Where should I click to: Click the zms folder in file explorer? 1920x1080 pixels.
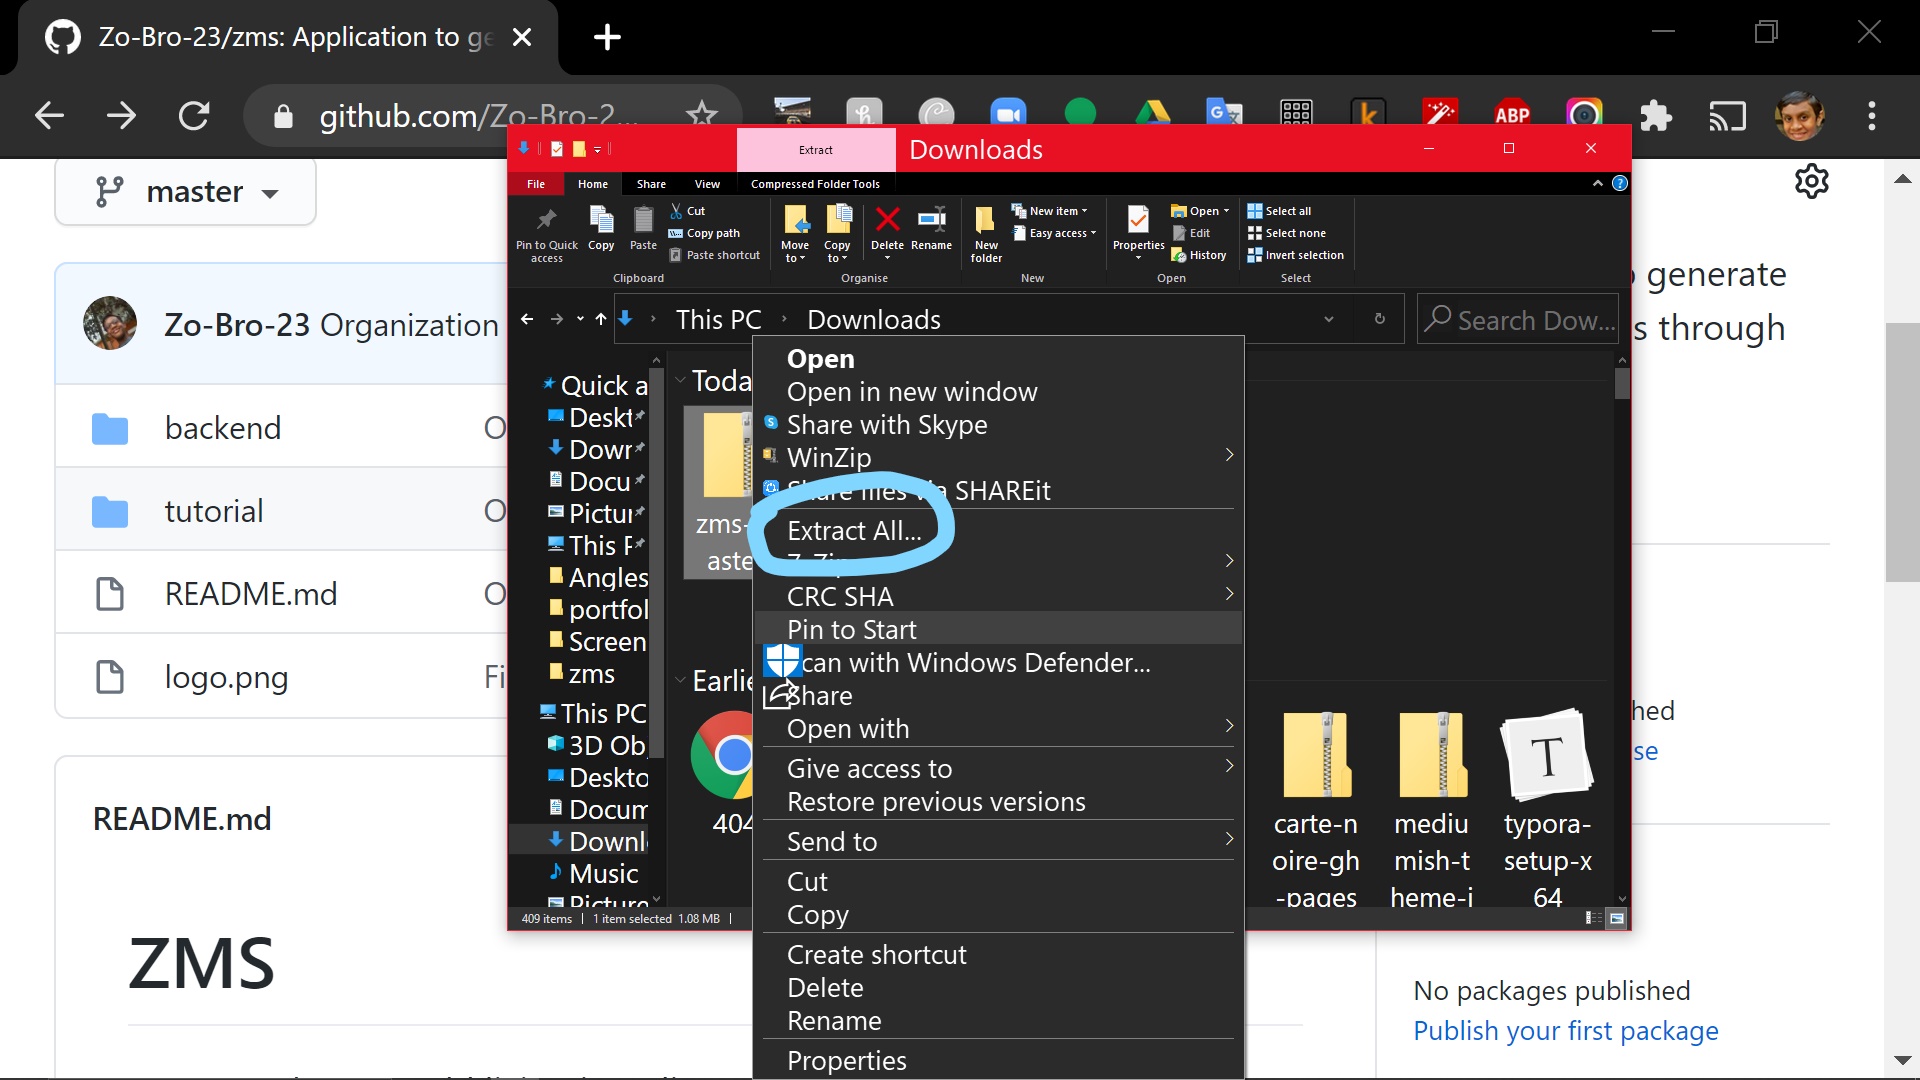(x=592, y=673)
